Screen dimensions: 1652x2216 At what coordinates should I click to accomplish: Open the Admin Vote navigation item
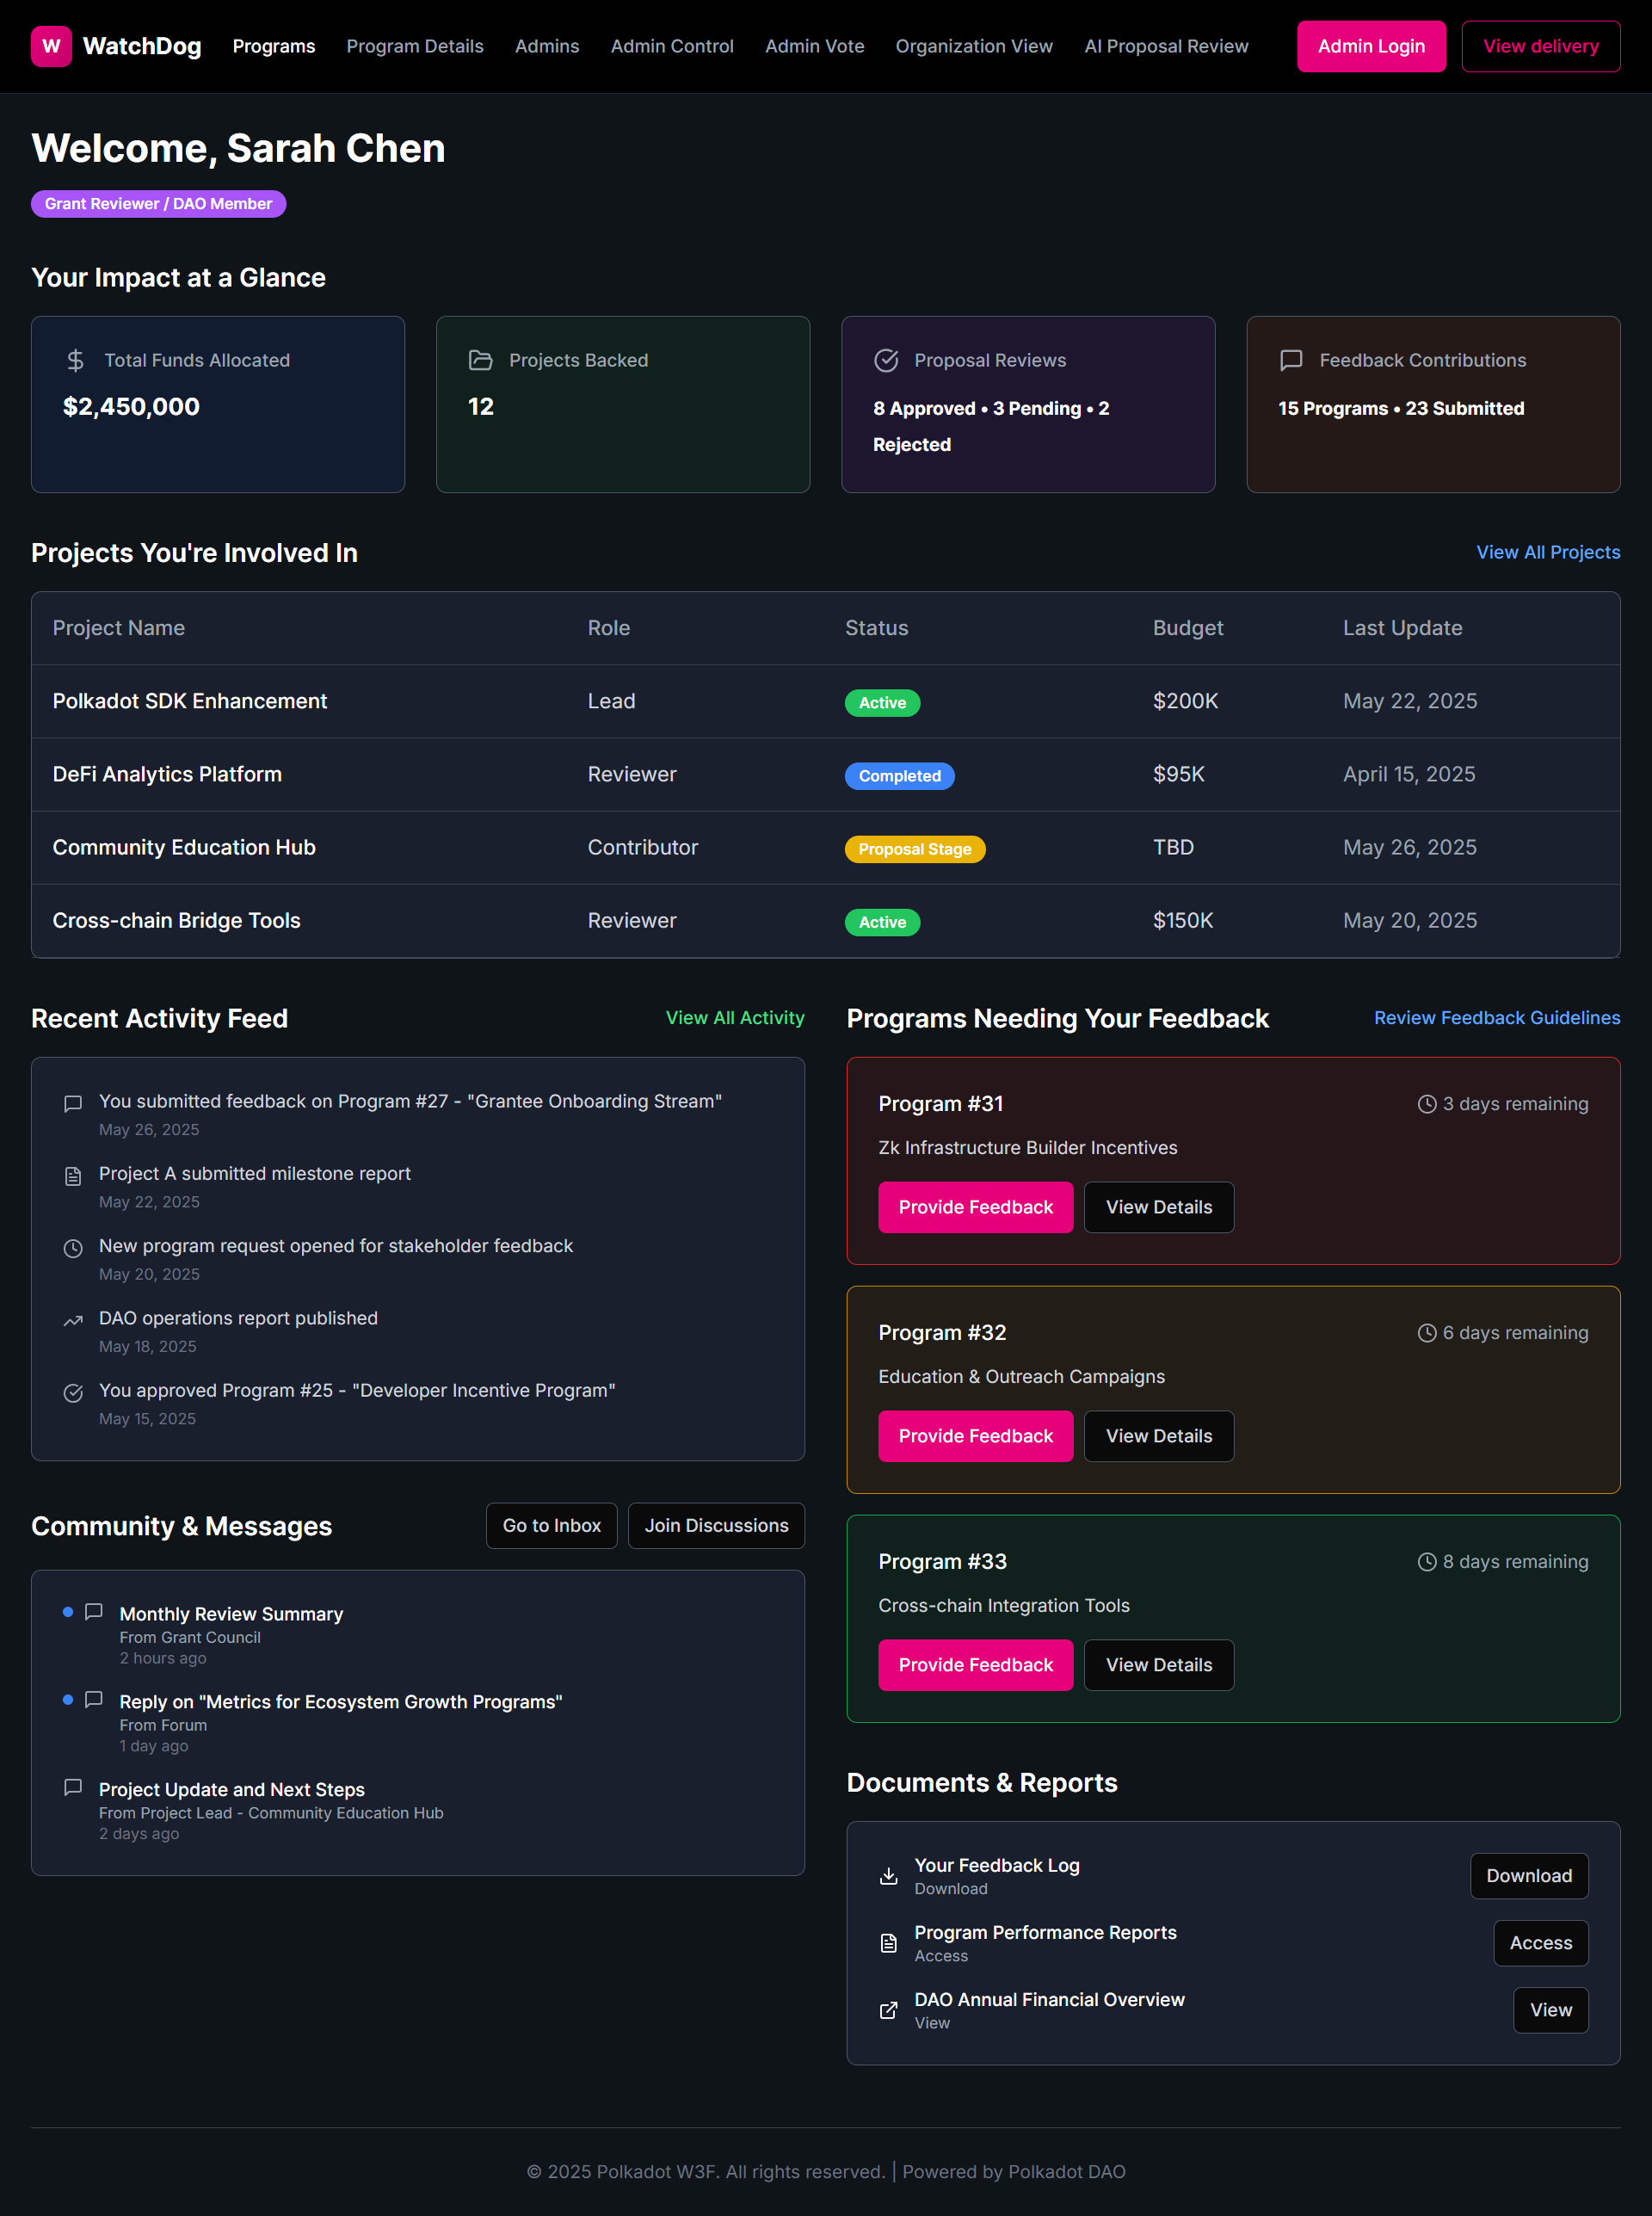click(x=814, y=46)
